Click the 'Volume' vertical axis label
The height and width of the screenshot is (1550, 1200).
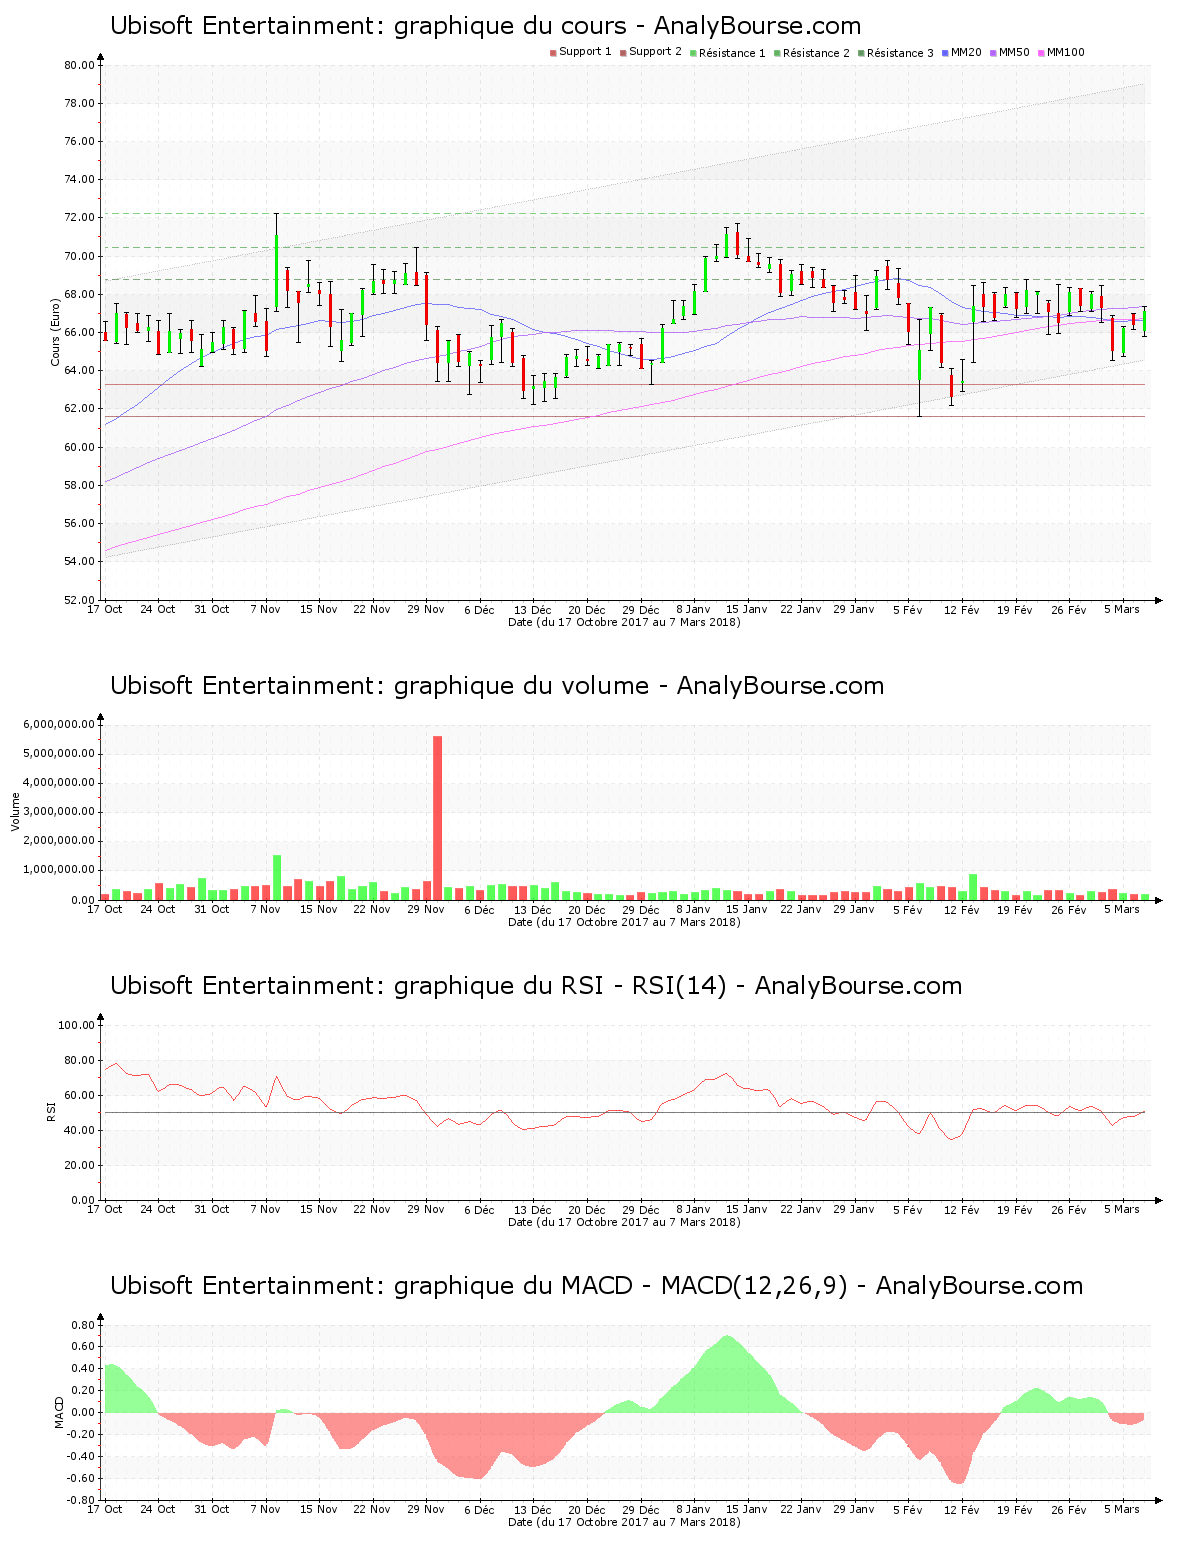click(x=15, y=812)
